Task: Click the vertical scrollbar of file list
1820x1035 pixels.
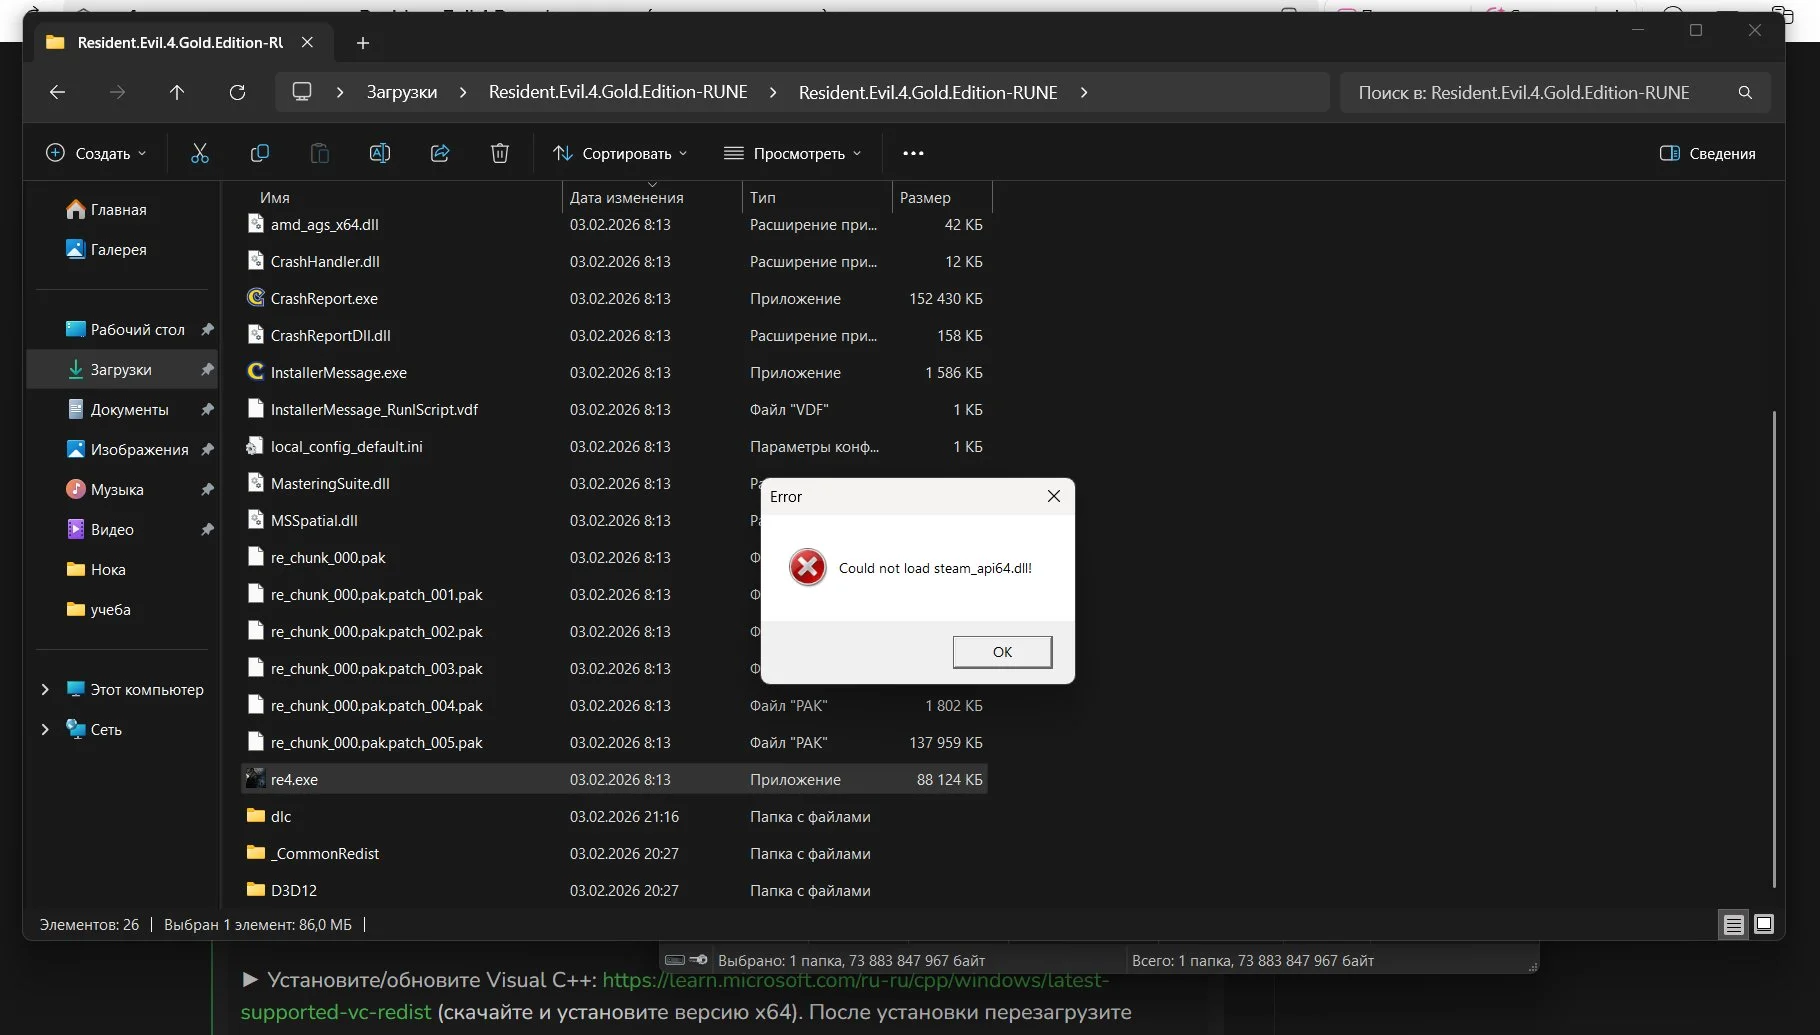Action: 1774,648
